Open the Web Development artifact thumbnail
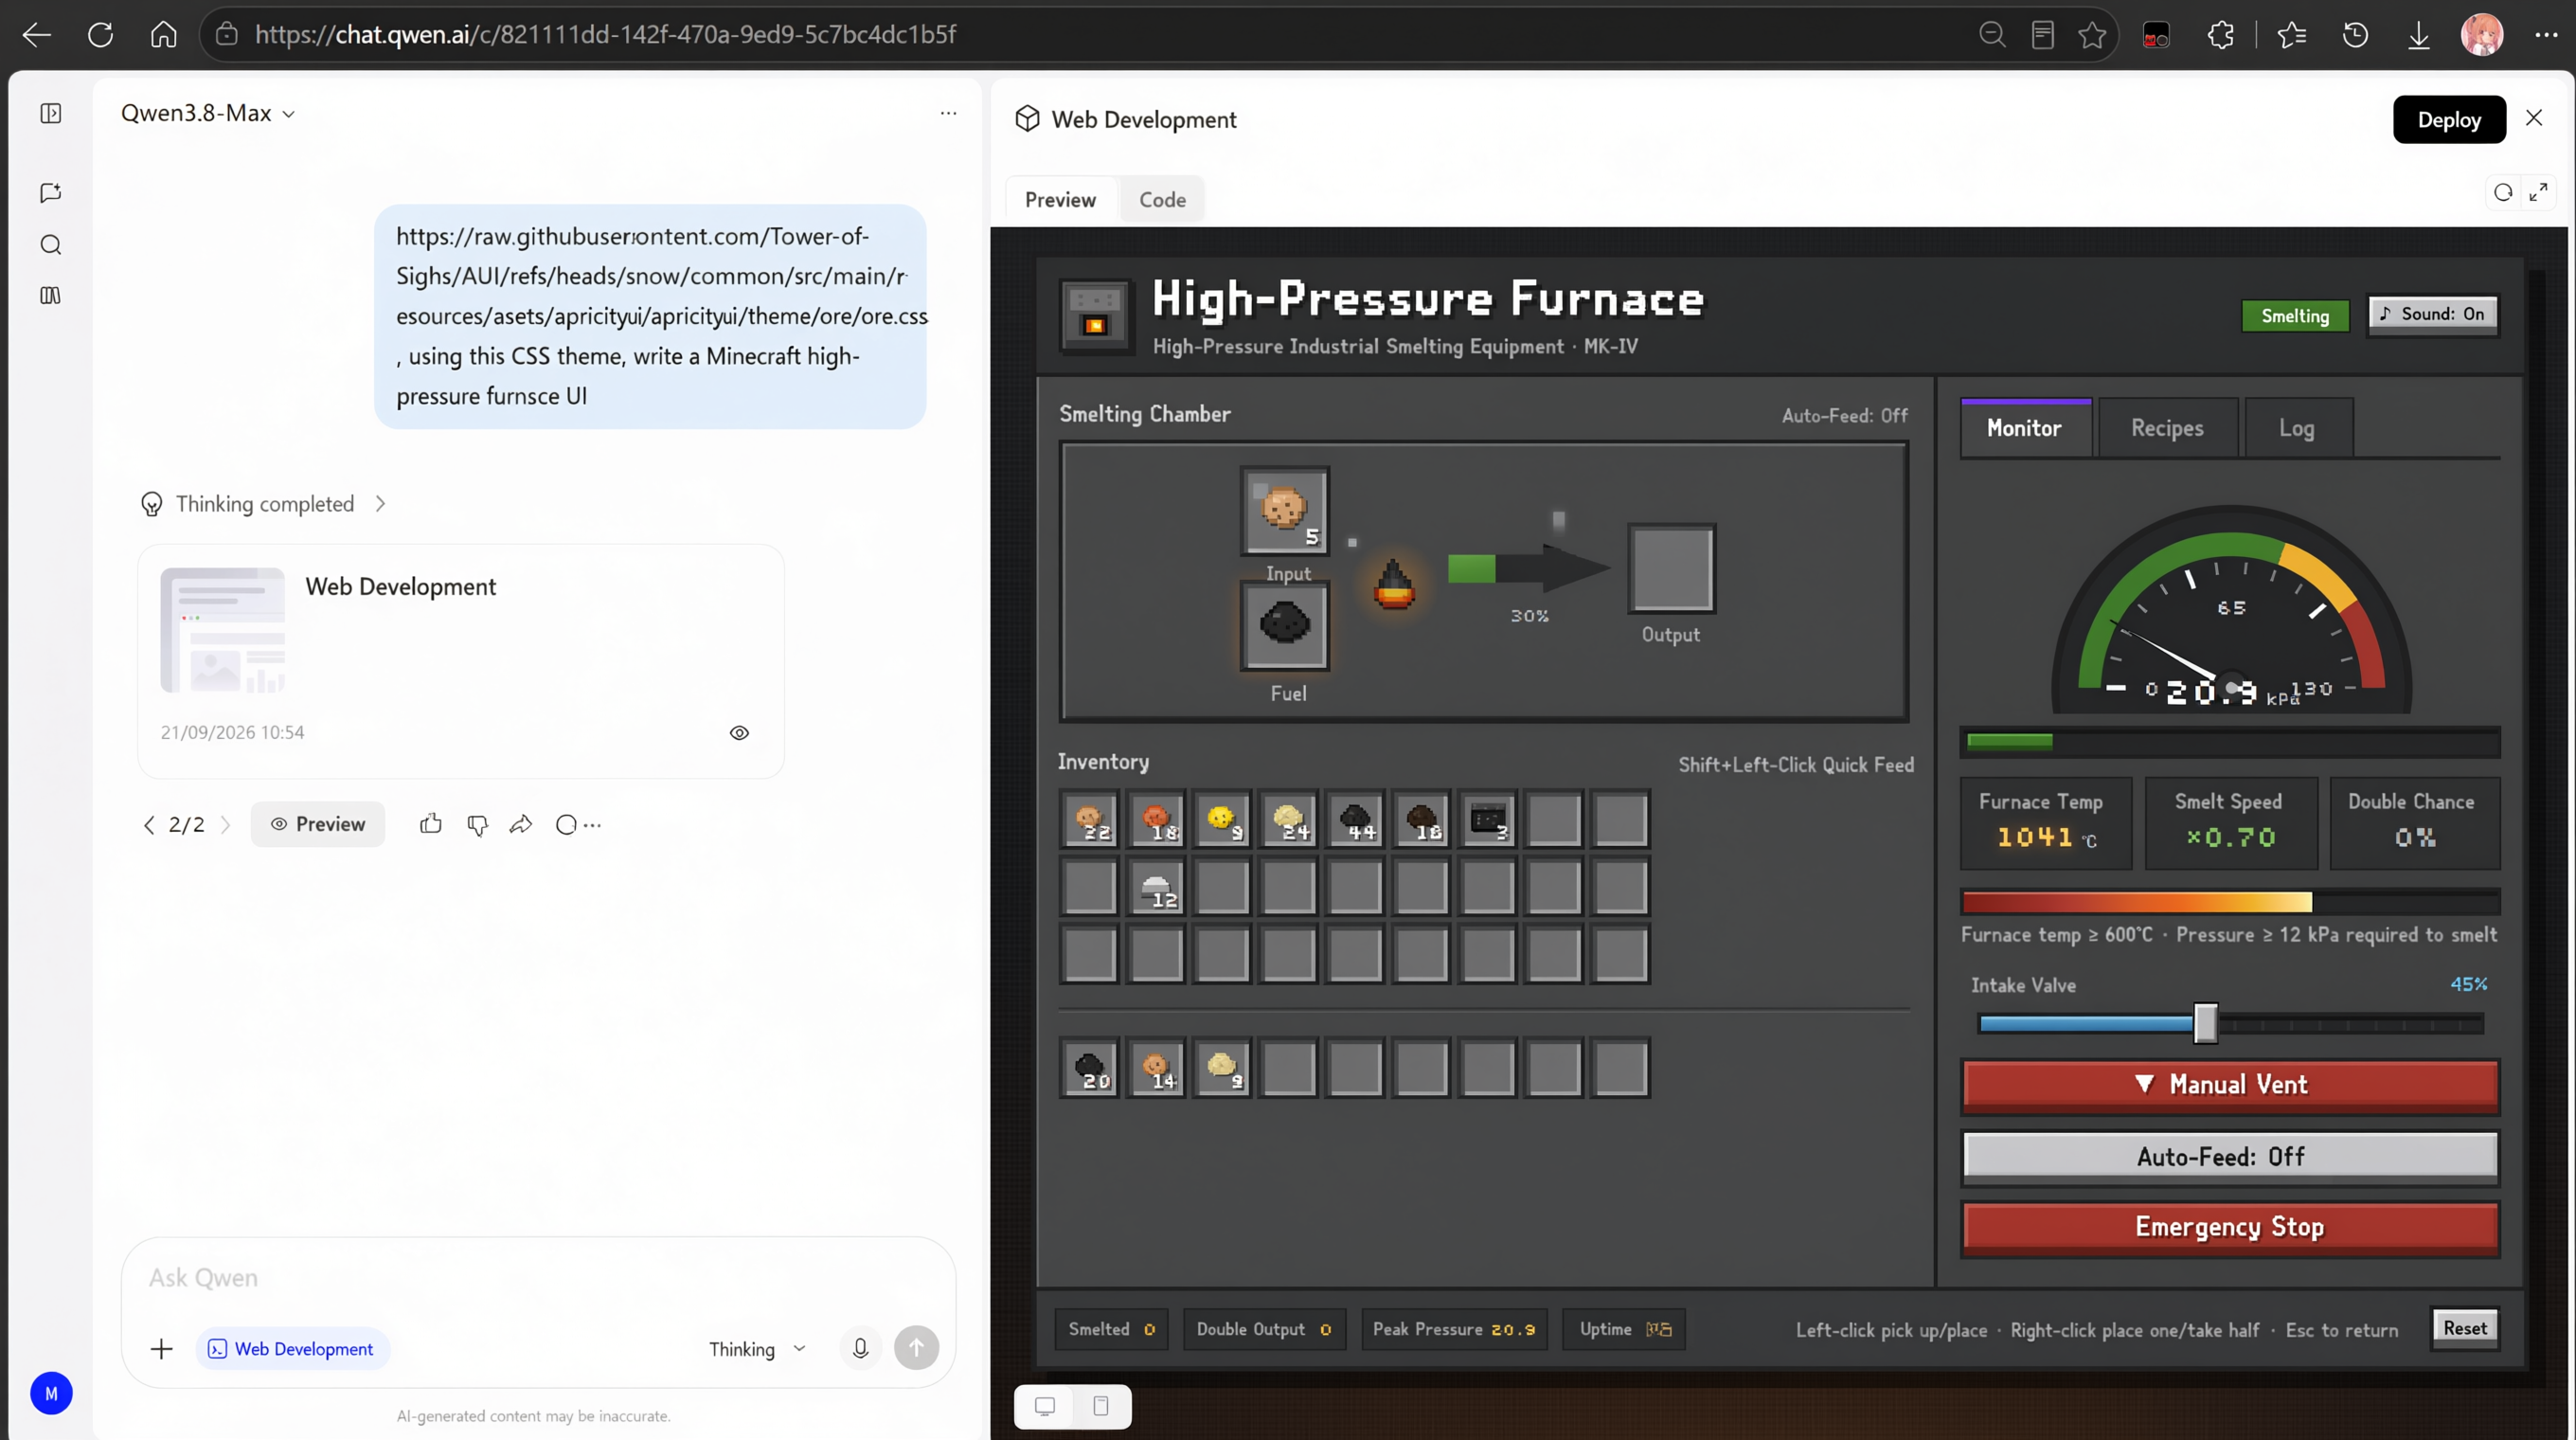The height and width of the screenshot is (1440, 2576). click(x=223, y=630)
